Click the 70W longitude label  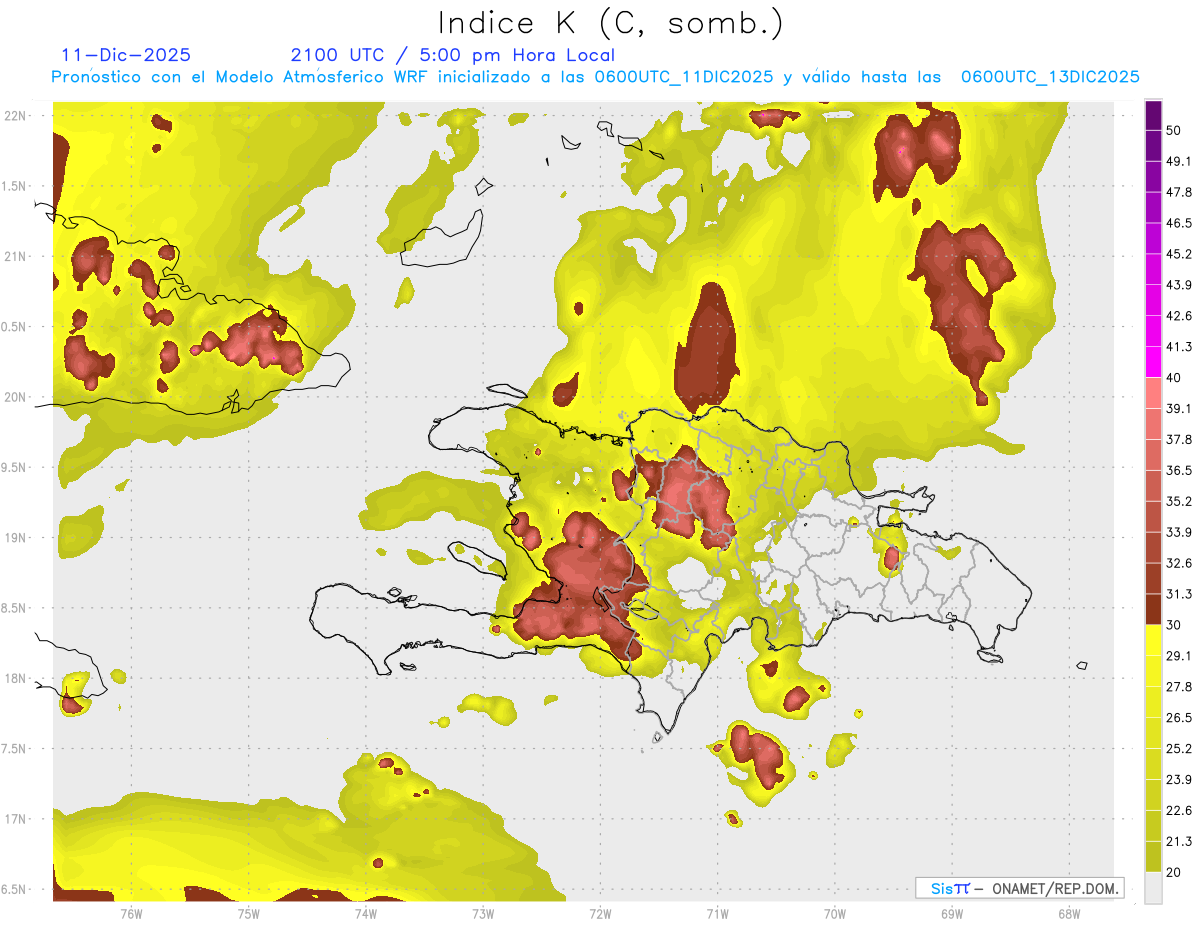835,913
